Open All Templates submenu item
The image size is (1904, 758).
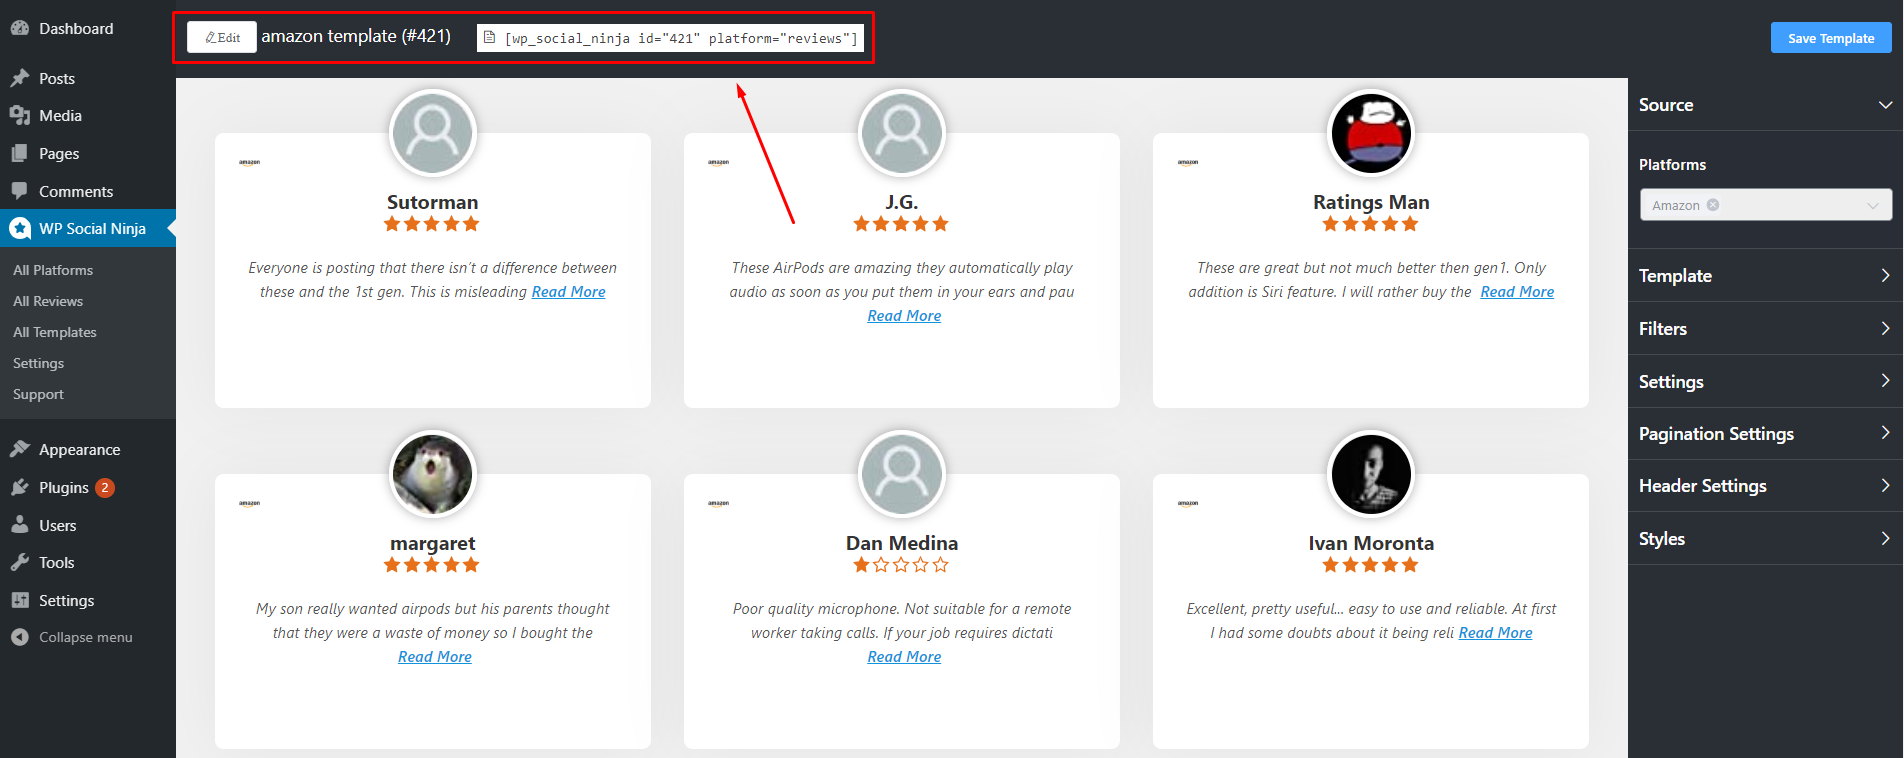click(x=55, y=332)
